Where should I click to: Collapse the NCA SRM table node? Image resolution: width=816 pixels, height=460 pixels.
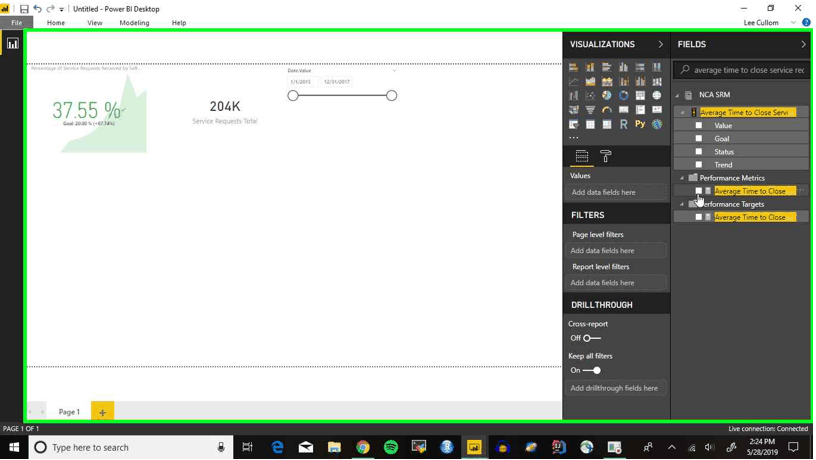[x=678, y=95]
